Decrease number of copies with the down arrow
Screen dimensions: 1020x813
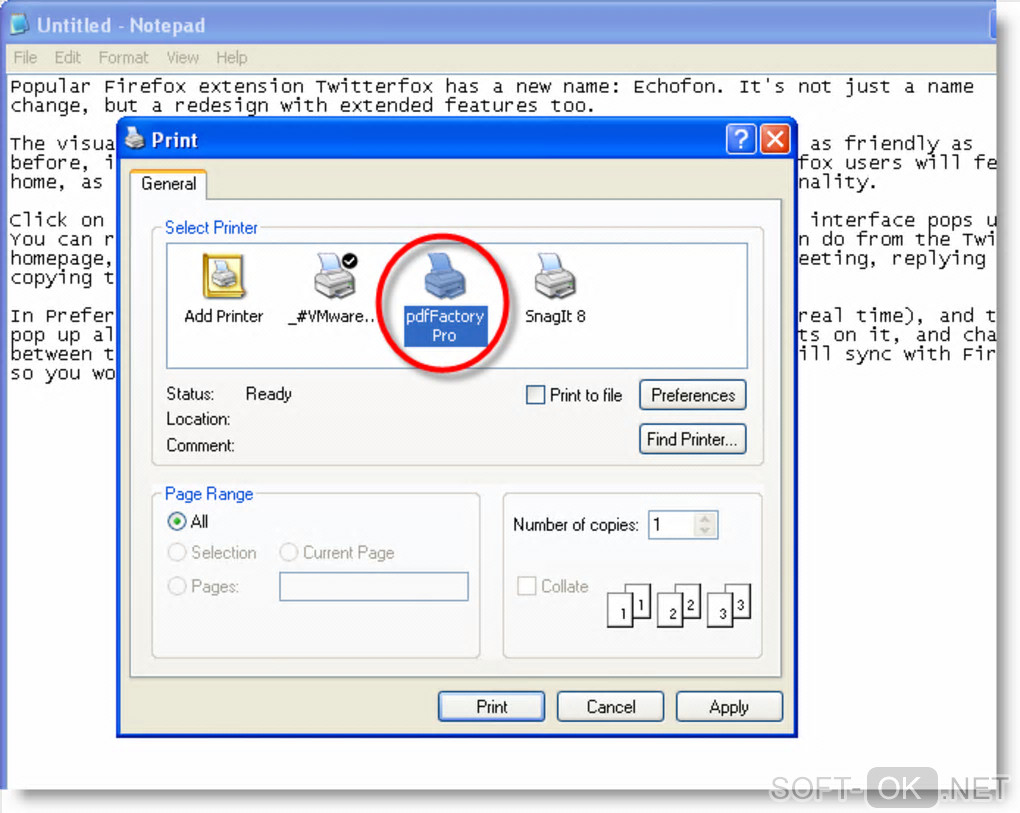(x=705, y=530)
